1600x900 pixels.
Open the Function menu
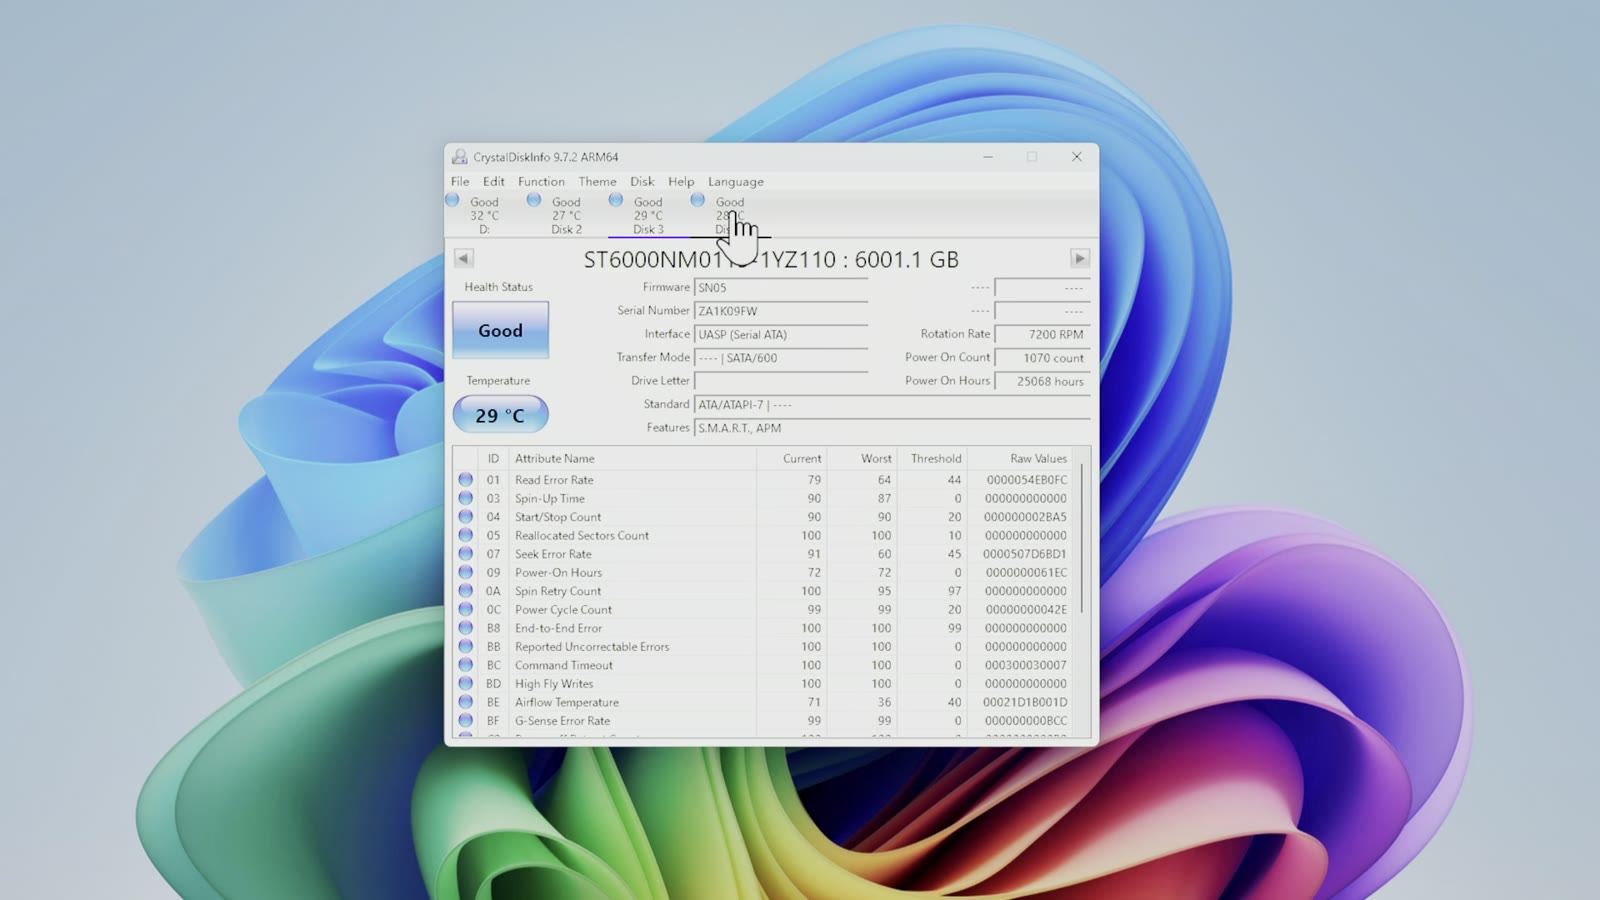pos(541,182)
